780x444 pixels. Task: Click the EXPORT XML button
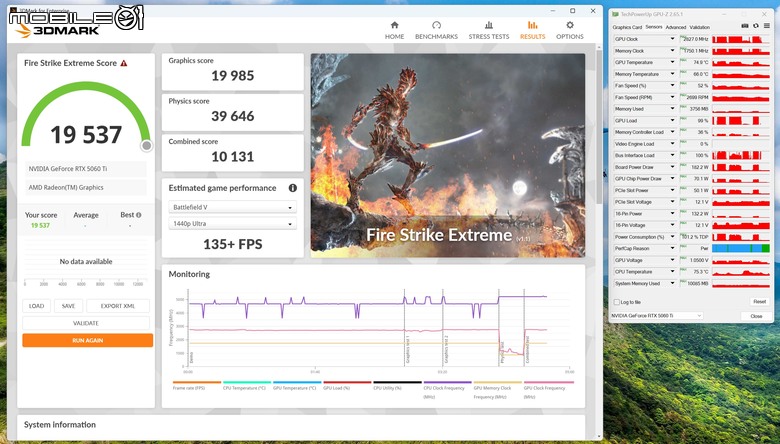[118, 306]
